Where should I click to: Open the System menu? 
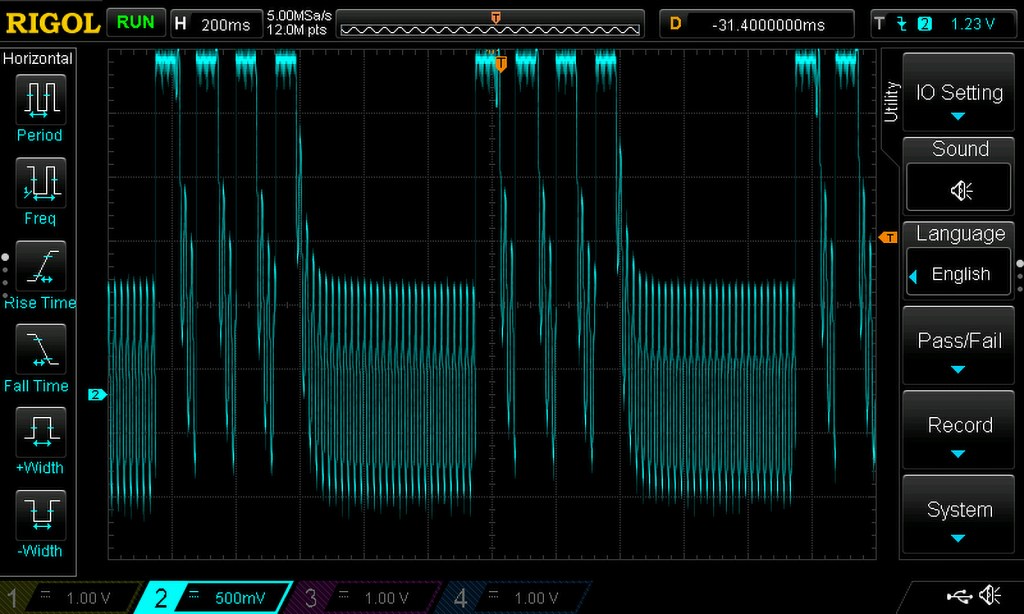[x=958, y=512]
